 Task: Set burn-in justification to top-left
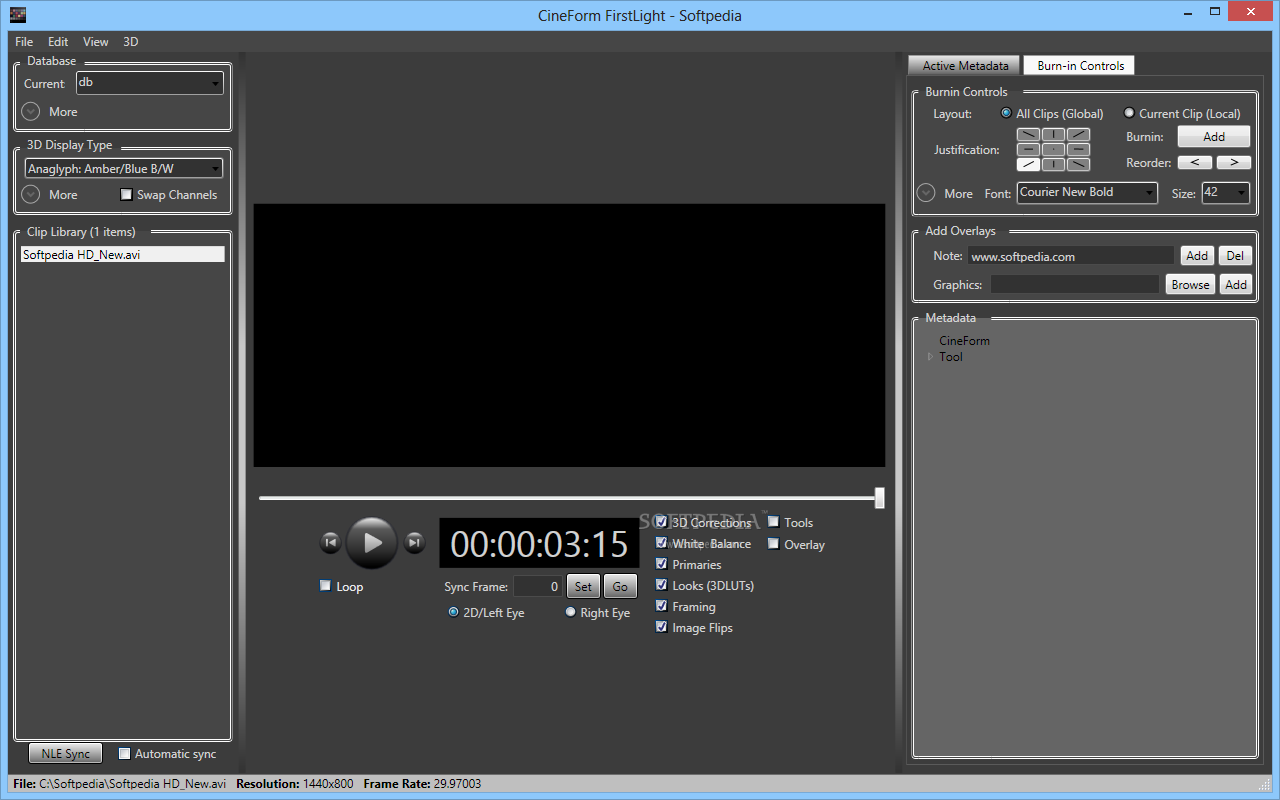click(1028, 134)
